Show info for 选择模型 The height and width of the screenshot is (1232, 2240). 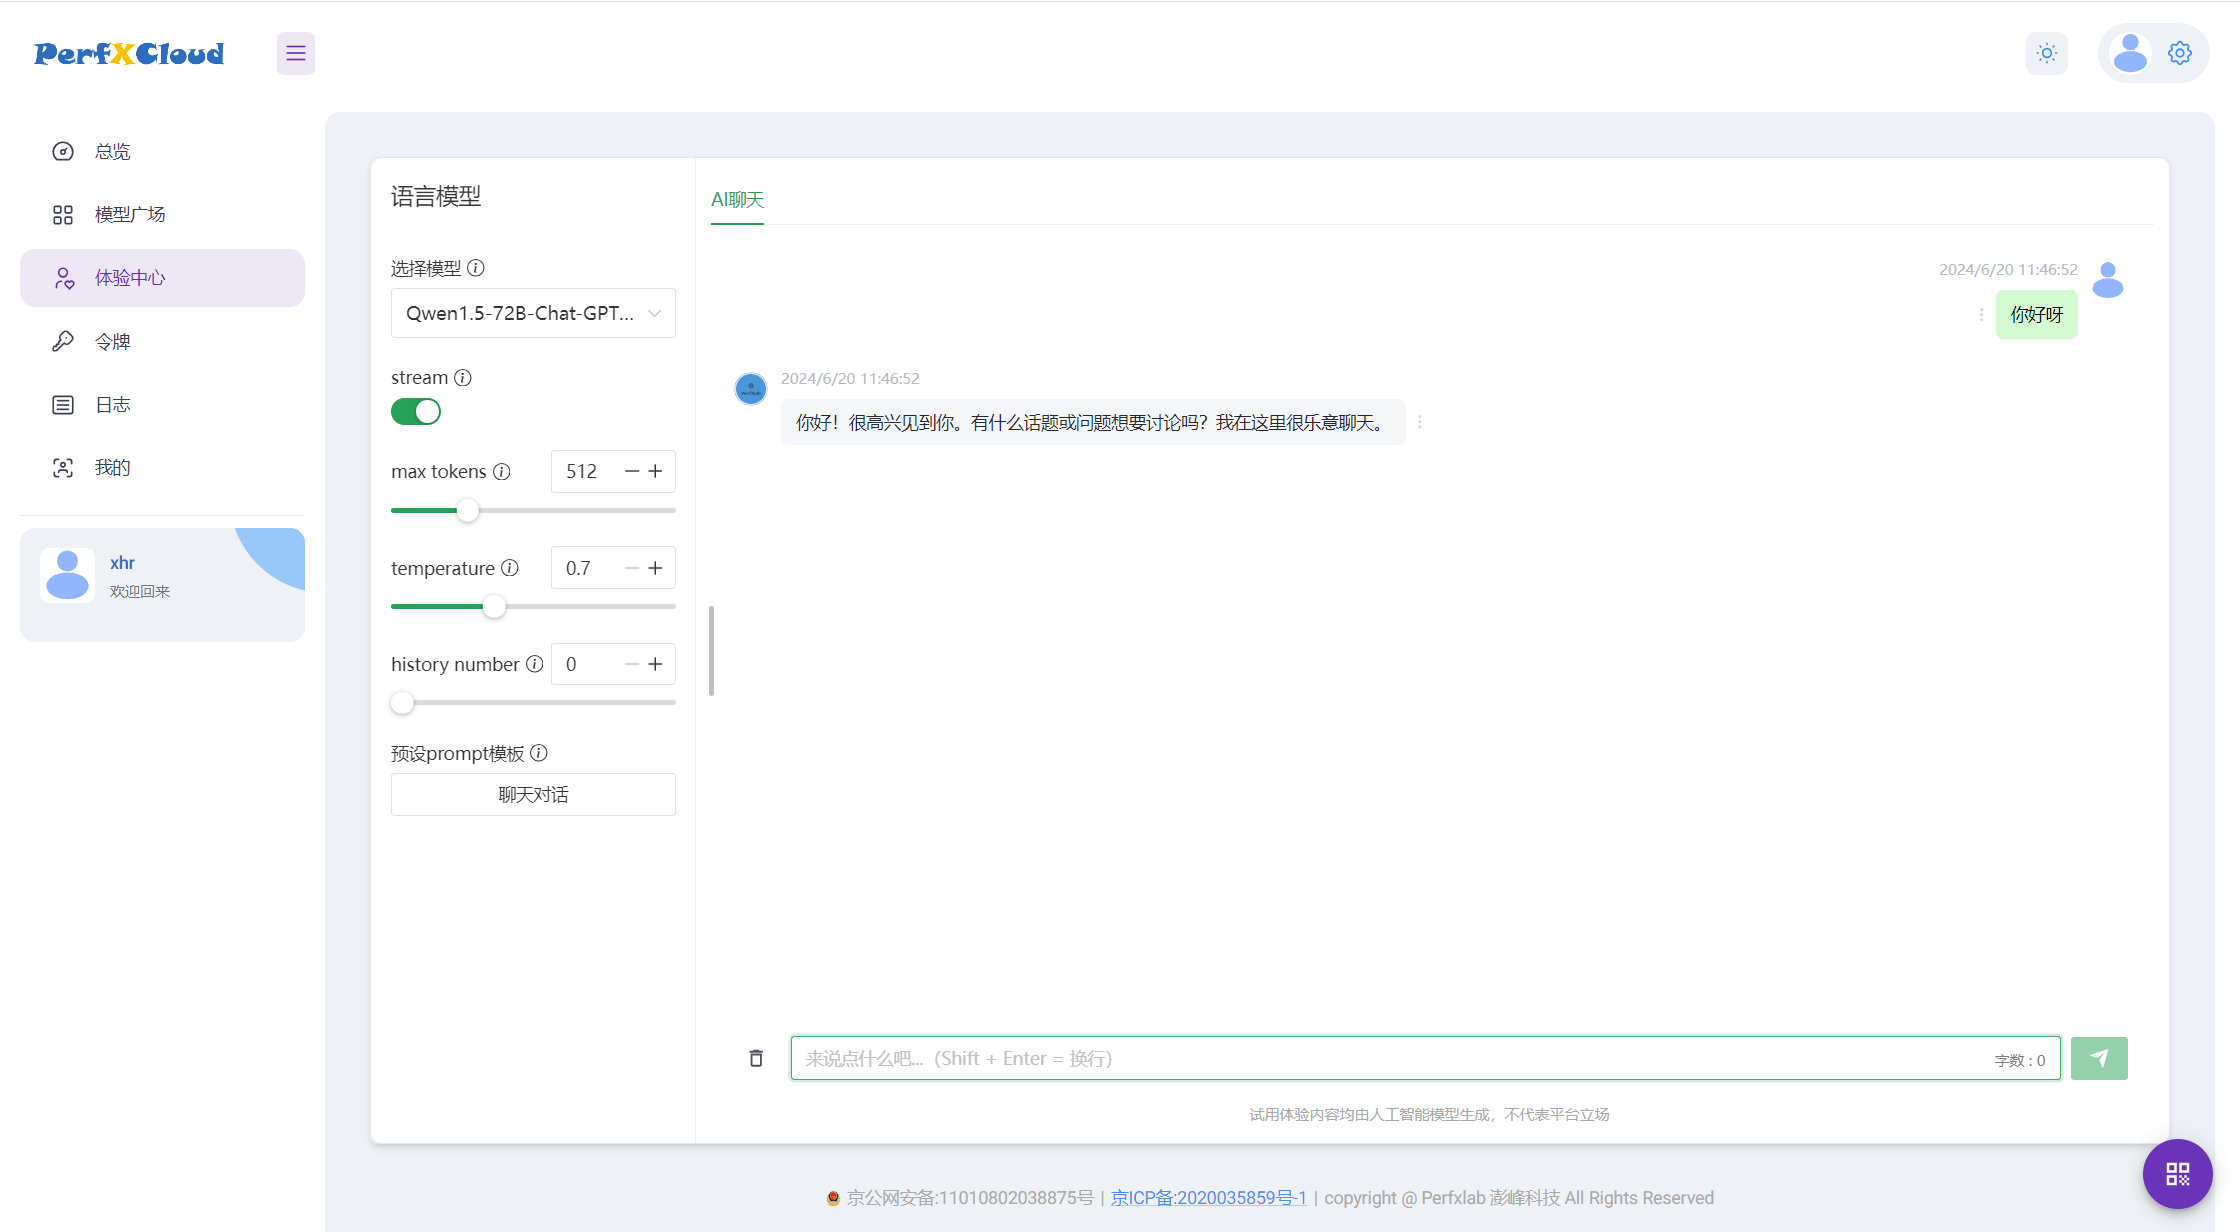pyautogui.click(x=476, y=268)
